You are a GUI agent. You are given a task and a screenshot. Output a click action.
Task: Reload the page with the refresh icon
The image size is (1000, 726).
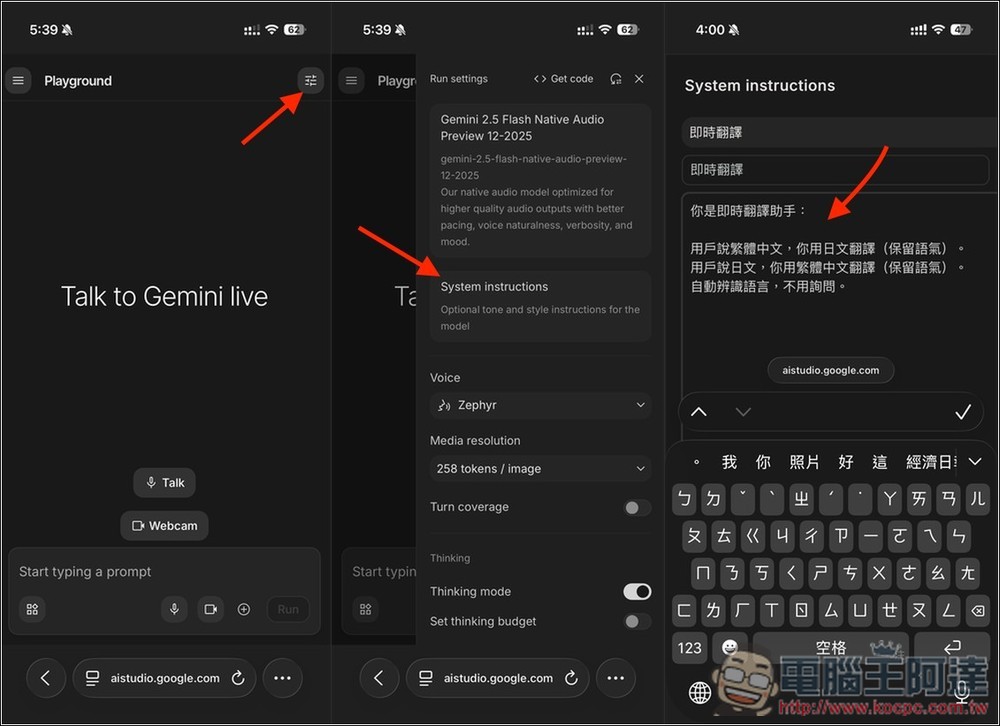point(237,678)
